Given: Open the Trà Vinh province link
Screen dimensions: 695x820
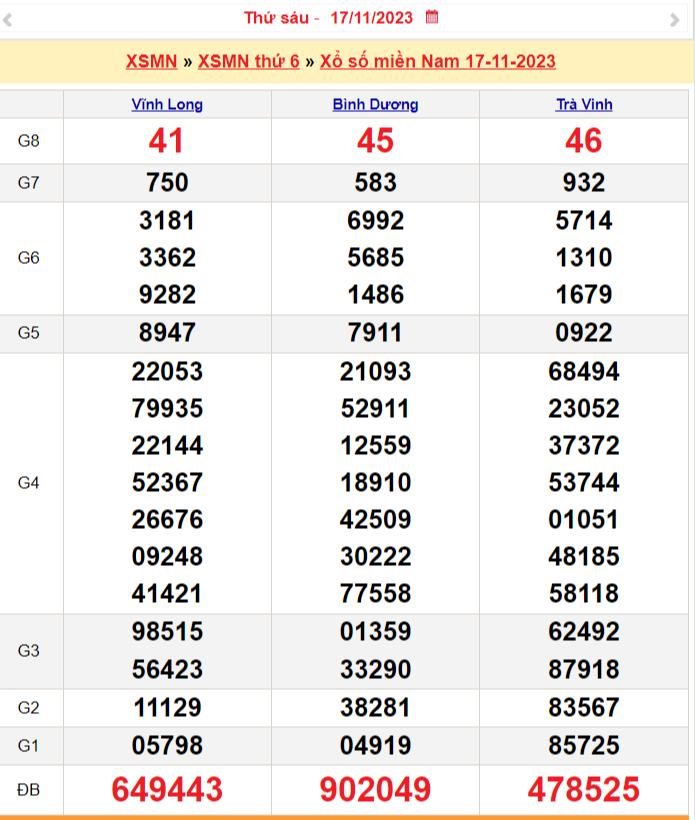Looking at the screenshot, I should click(584, 104).
